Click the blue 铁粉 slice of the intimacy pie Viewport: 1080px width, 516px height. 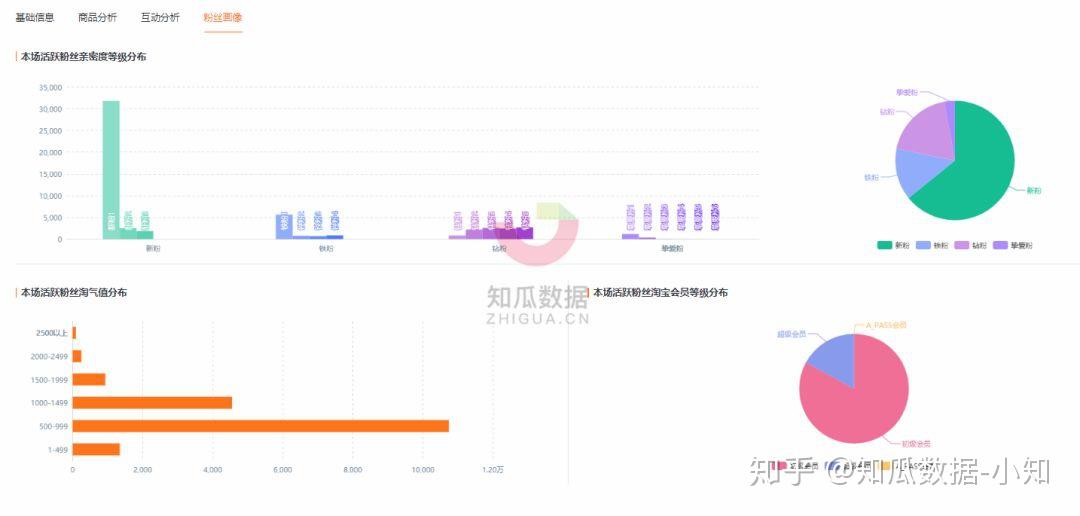(x=920, y=172)
